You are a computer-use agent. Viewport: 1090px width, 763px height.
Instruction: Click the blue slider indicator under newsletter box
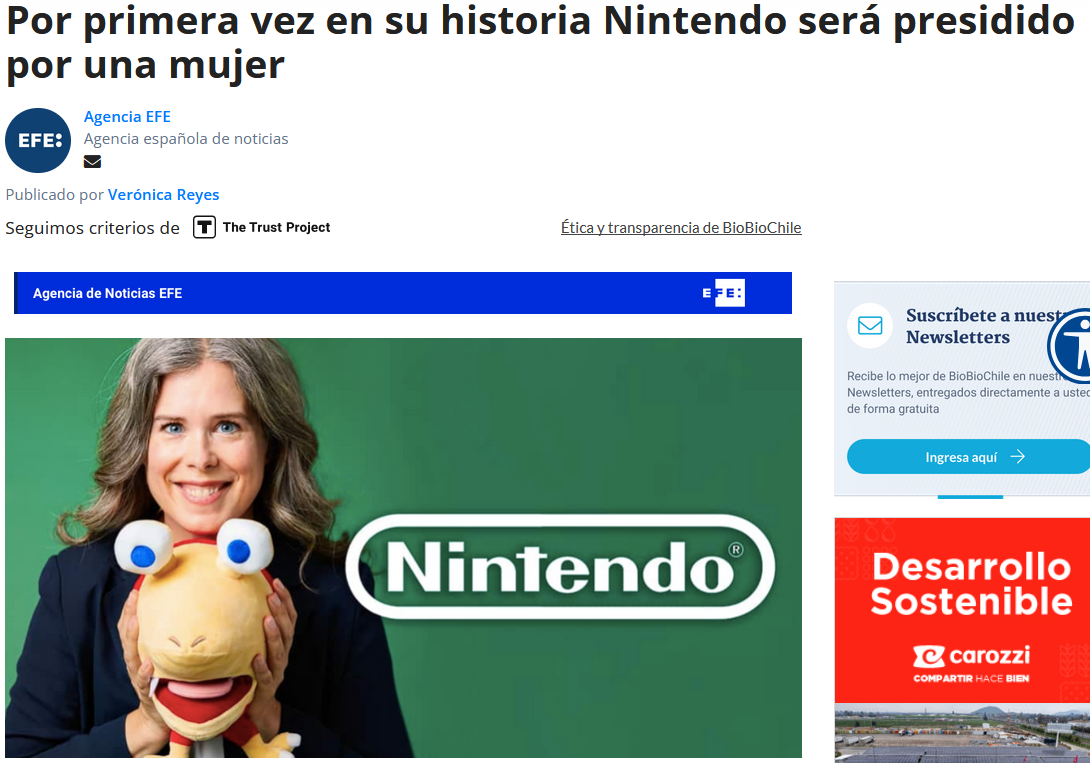[x=970, y=497]
